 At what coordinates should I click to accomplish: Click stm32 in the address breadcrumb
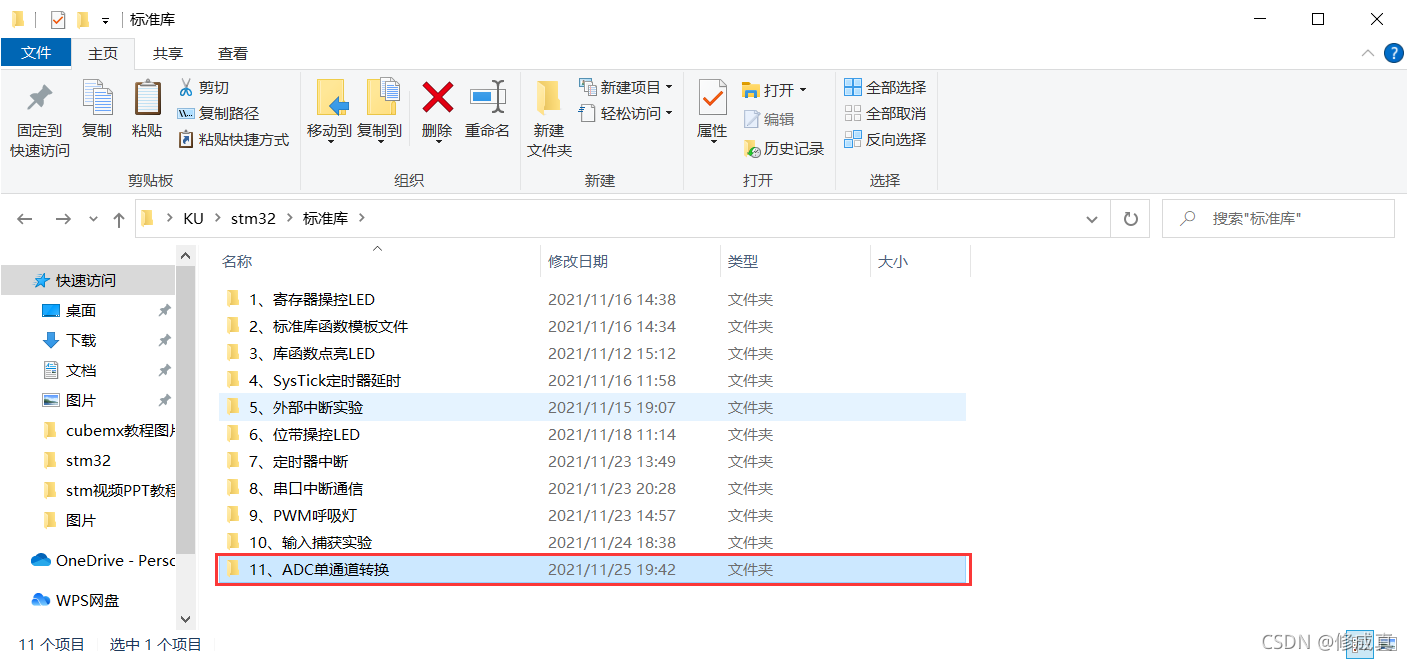pyautogui.click(x=253, y=218)
